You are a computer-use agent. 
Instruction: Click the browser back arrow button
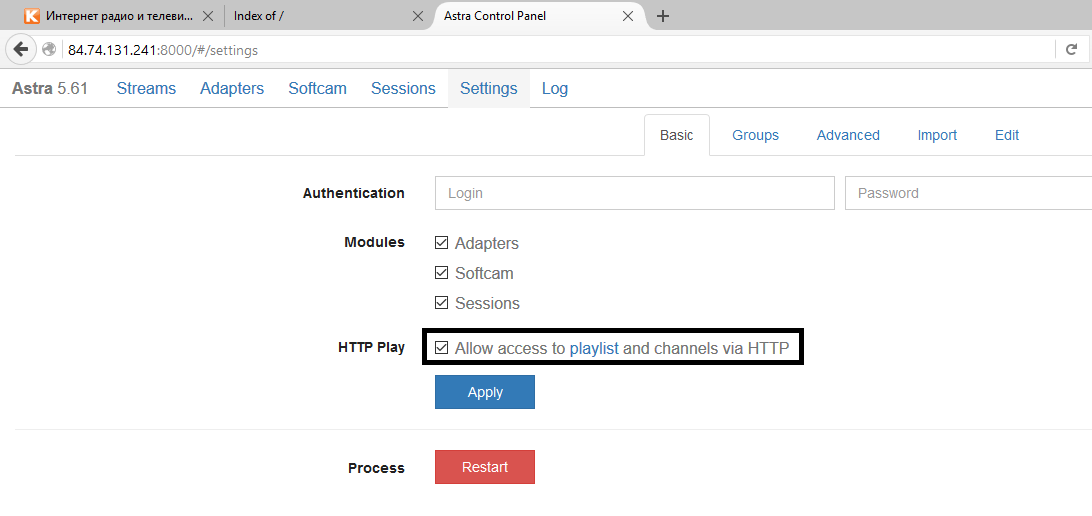pos(21,49)
